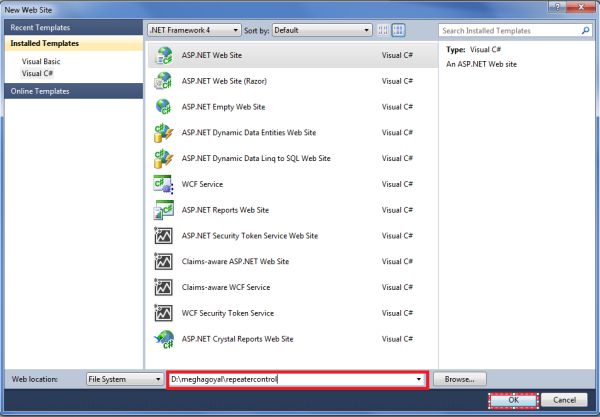The width and height of the screenshot is (600, 417).
Task: Select the ASP.NET Web Site (Razor) icon
Action: coord(164,81)
